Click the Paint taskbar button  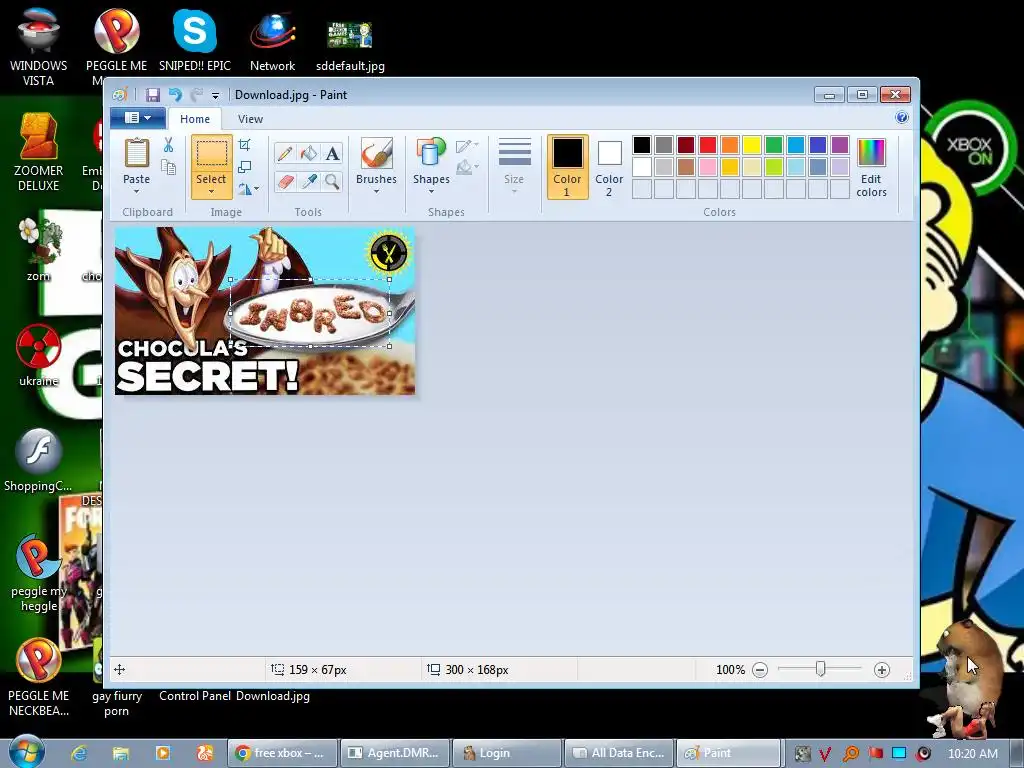pyautogui.click(x=728, y=753)
